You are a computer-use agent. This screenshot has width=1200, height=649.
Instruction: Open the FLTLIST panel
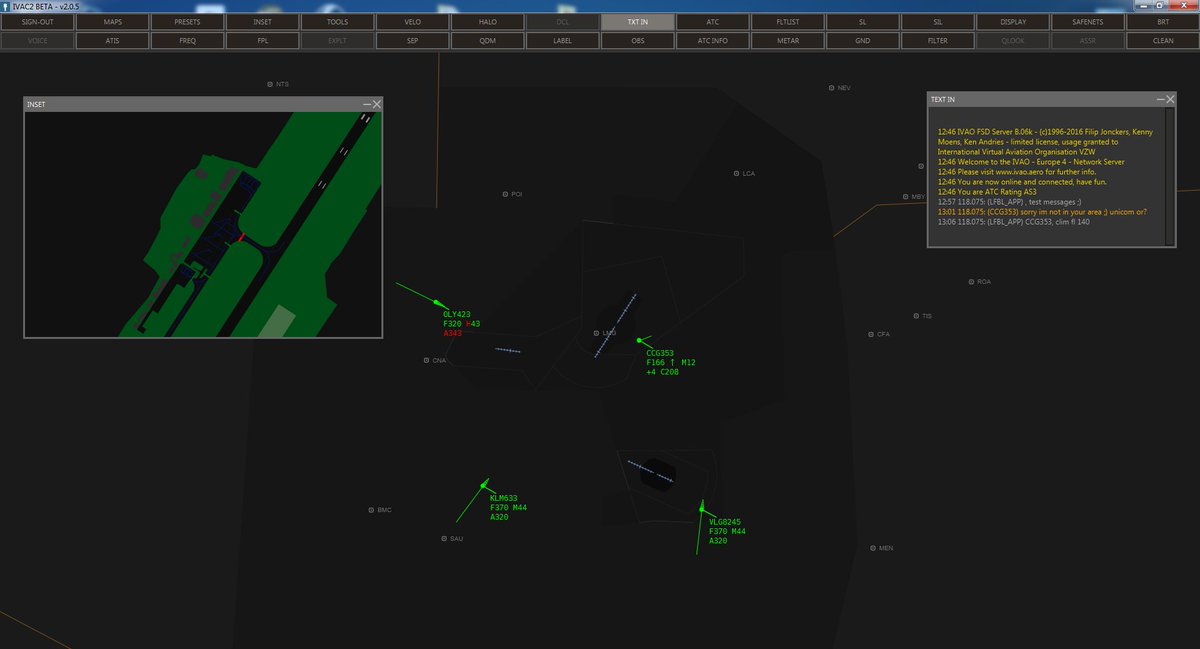(x=787, y=21)
